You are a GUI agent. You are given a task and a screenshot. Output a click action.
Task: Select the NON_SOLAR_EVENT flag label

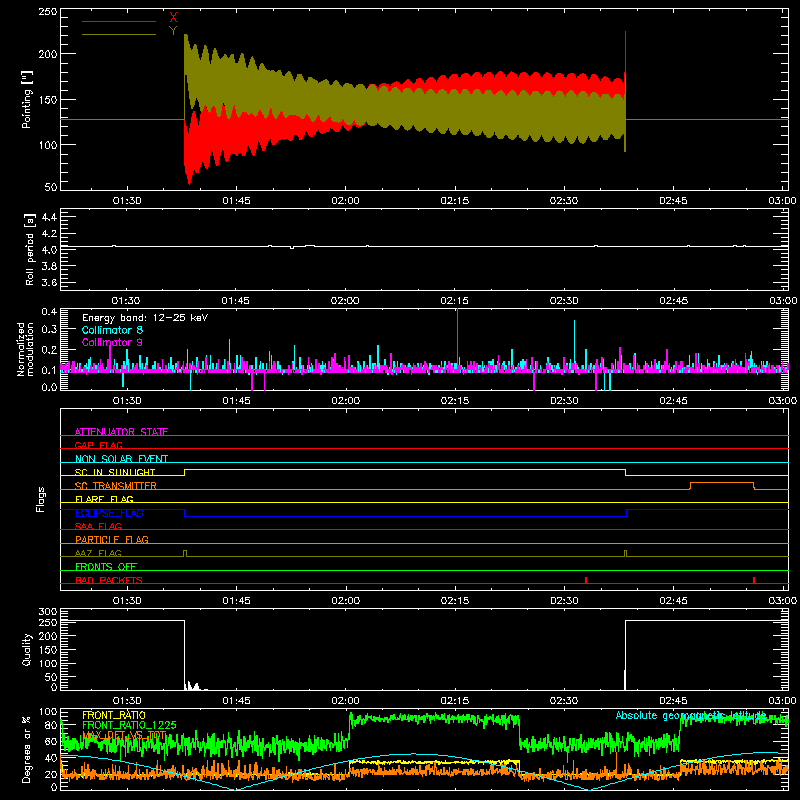(121, 459)
